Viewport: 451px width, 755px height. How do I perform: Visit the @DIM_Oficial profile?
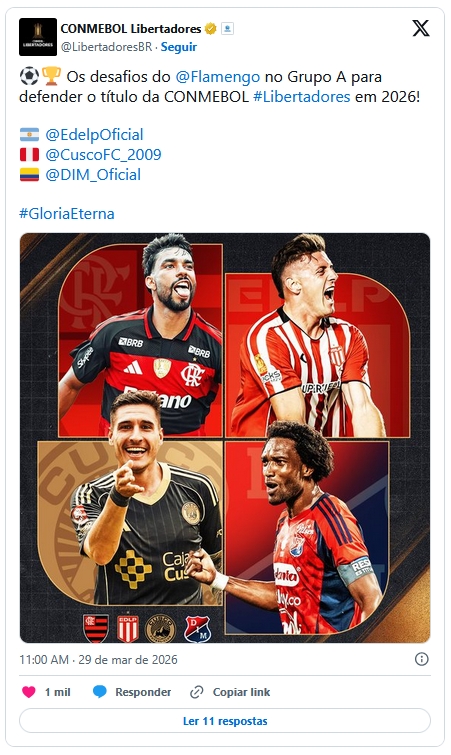[x=93, y=174]
